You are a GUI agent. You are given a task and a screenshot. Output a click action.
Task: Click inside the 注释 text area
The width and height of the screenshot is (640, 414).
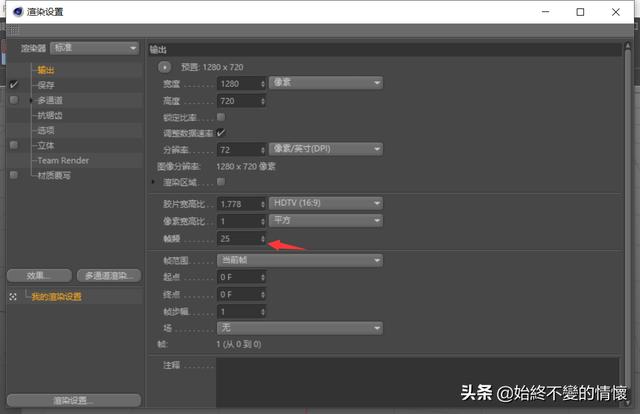418,382
